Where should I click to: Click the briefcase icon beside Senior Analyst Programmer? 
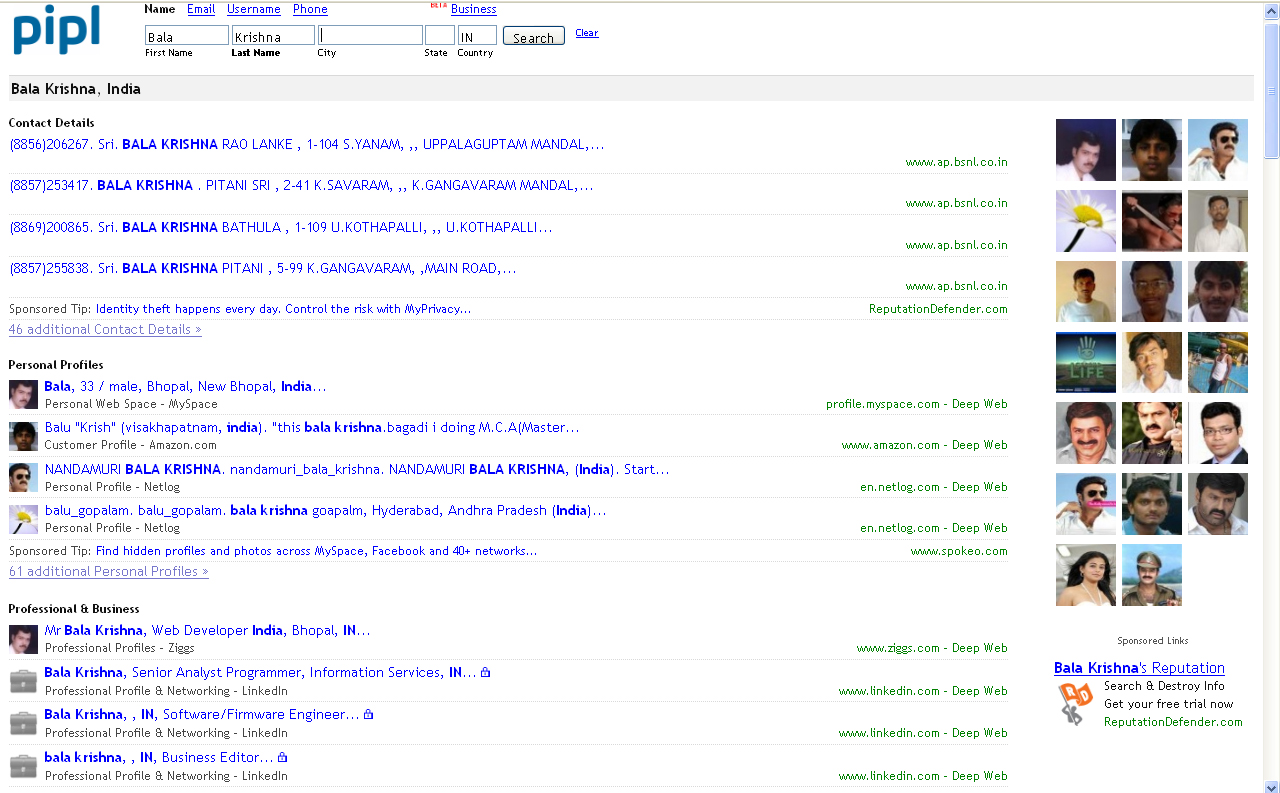[23, 682]
